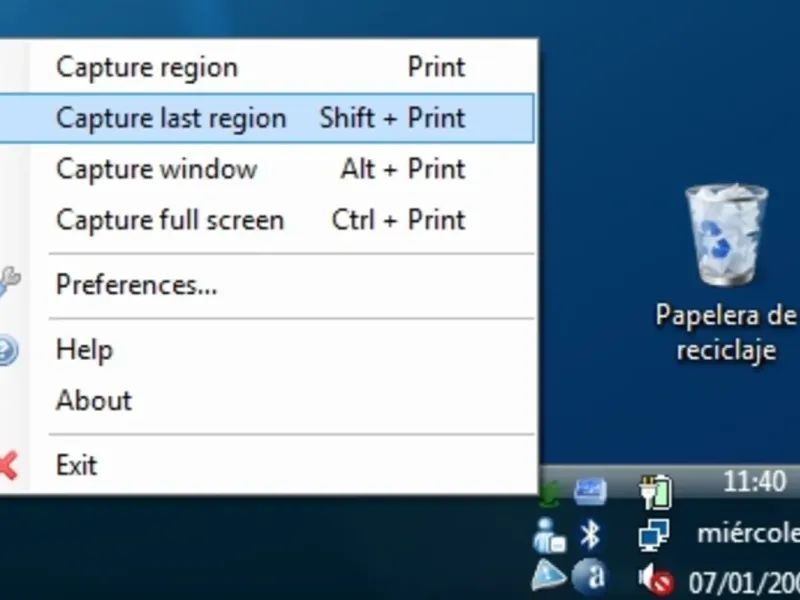Click the green arrow tray icon

(x=551, y=494)
